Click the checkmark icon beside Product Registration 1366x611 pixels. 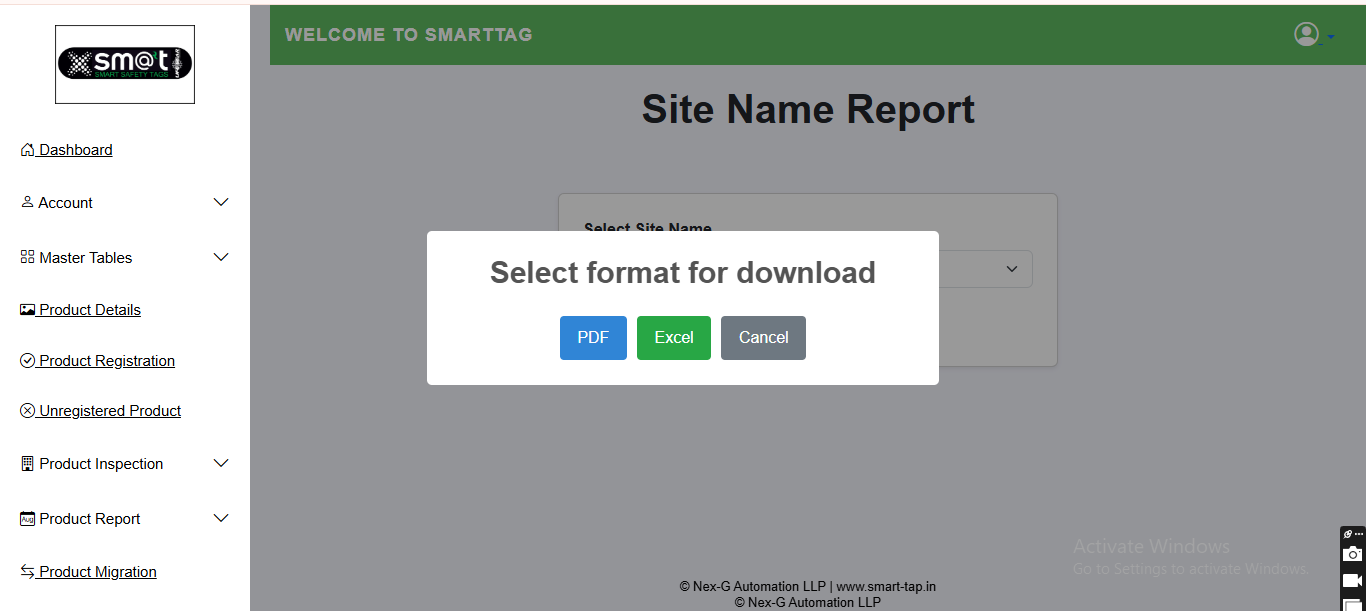28,361
